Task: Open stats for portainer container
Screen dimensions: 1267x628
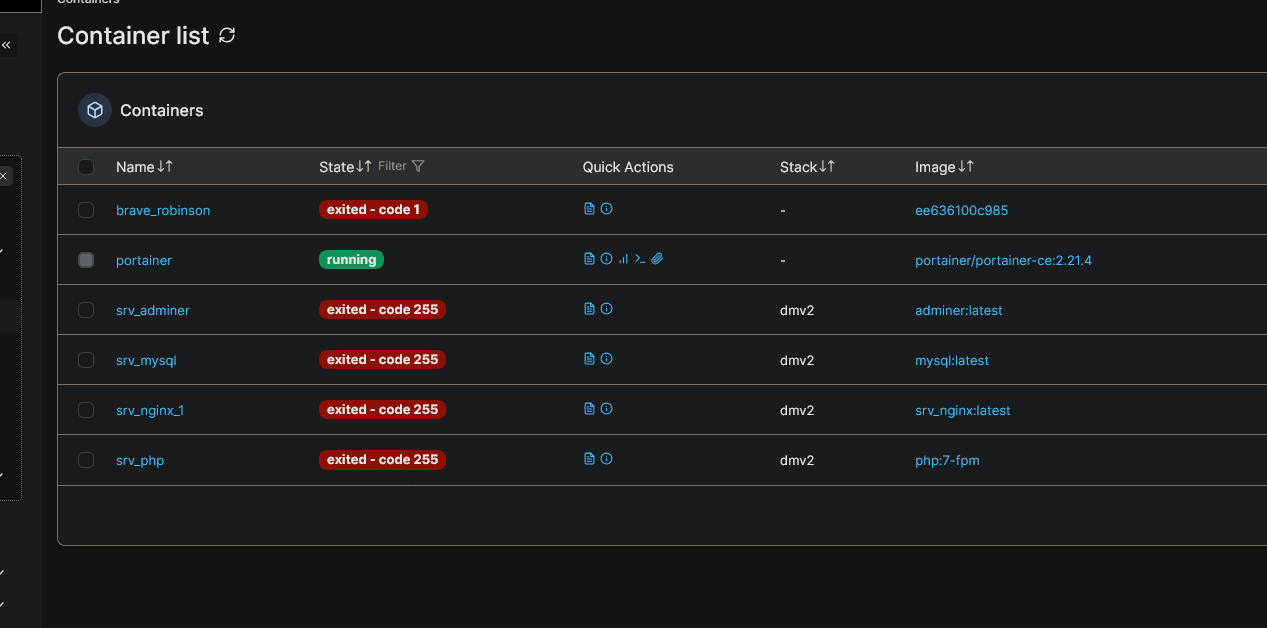Action: [x=623, y=259]
